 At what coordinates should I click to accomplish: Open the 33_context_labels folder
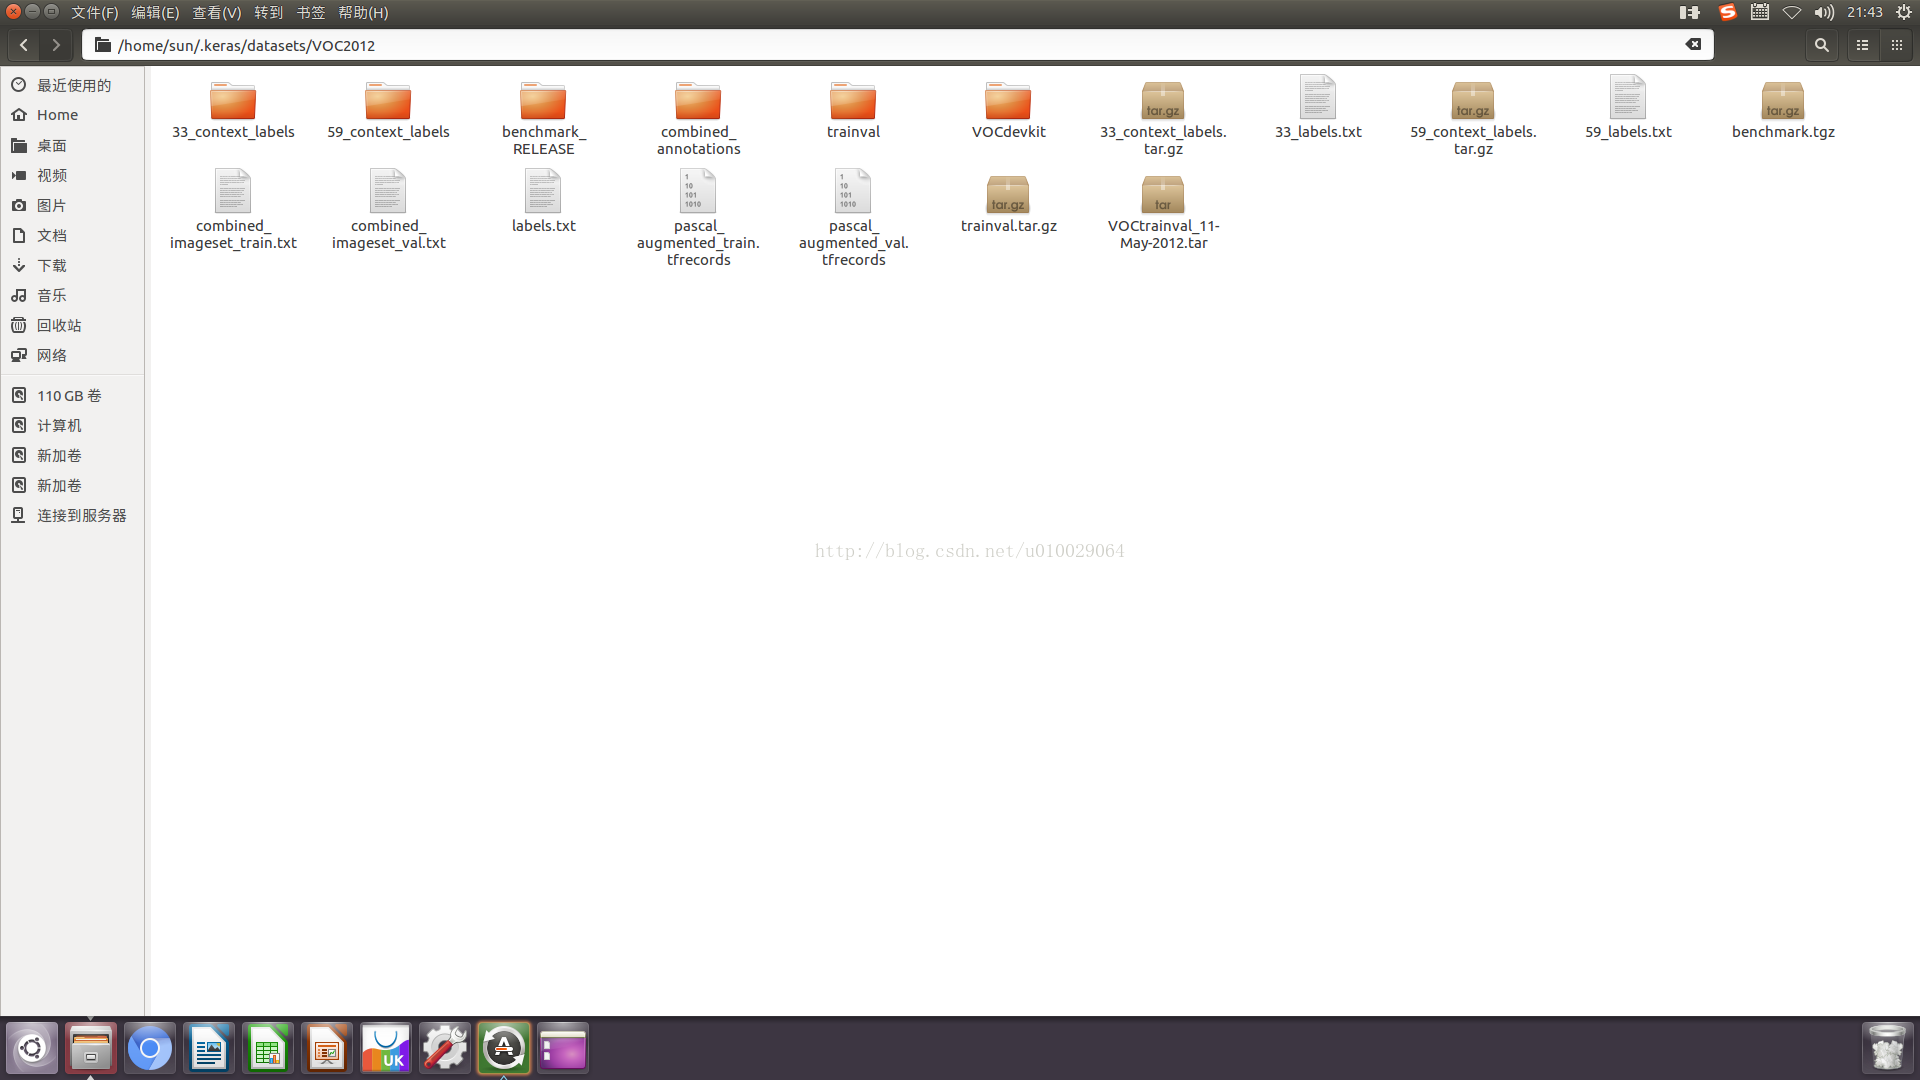(x=233, y=110)
